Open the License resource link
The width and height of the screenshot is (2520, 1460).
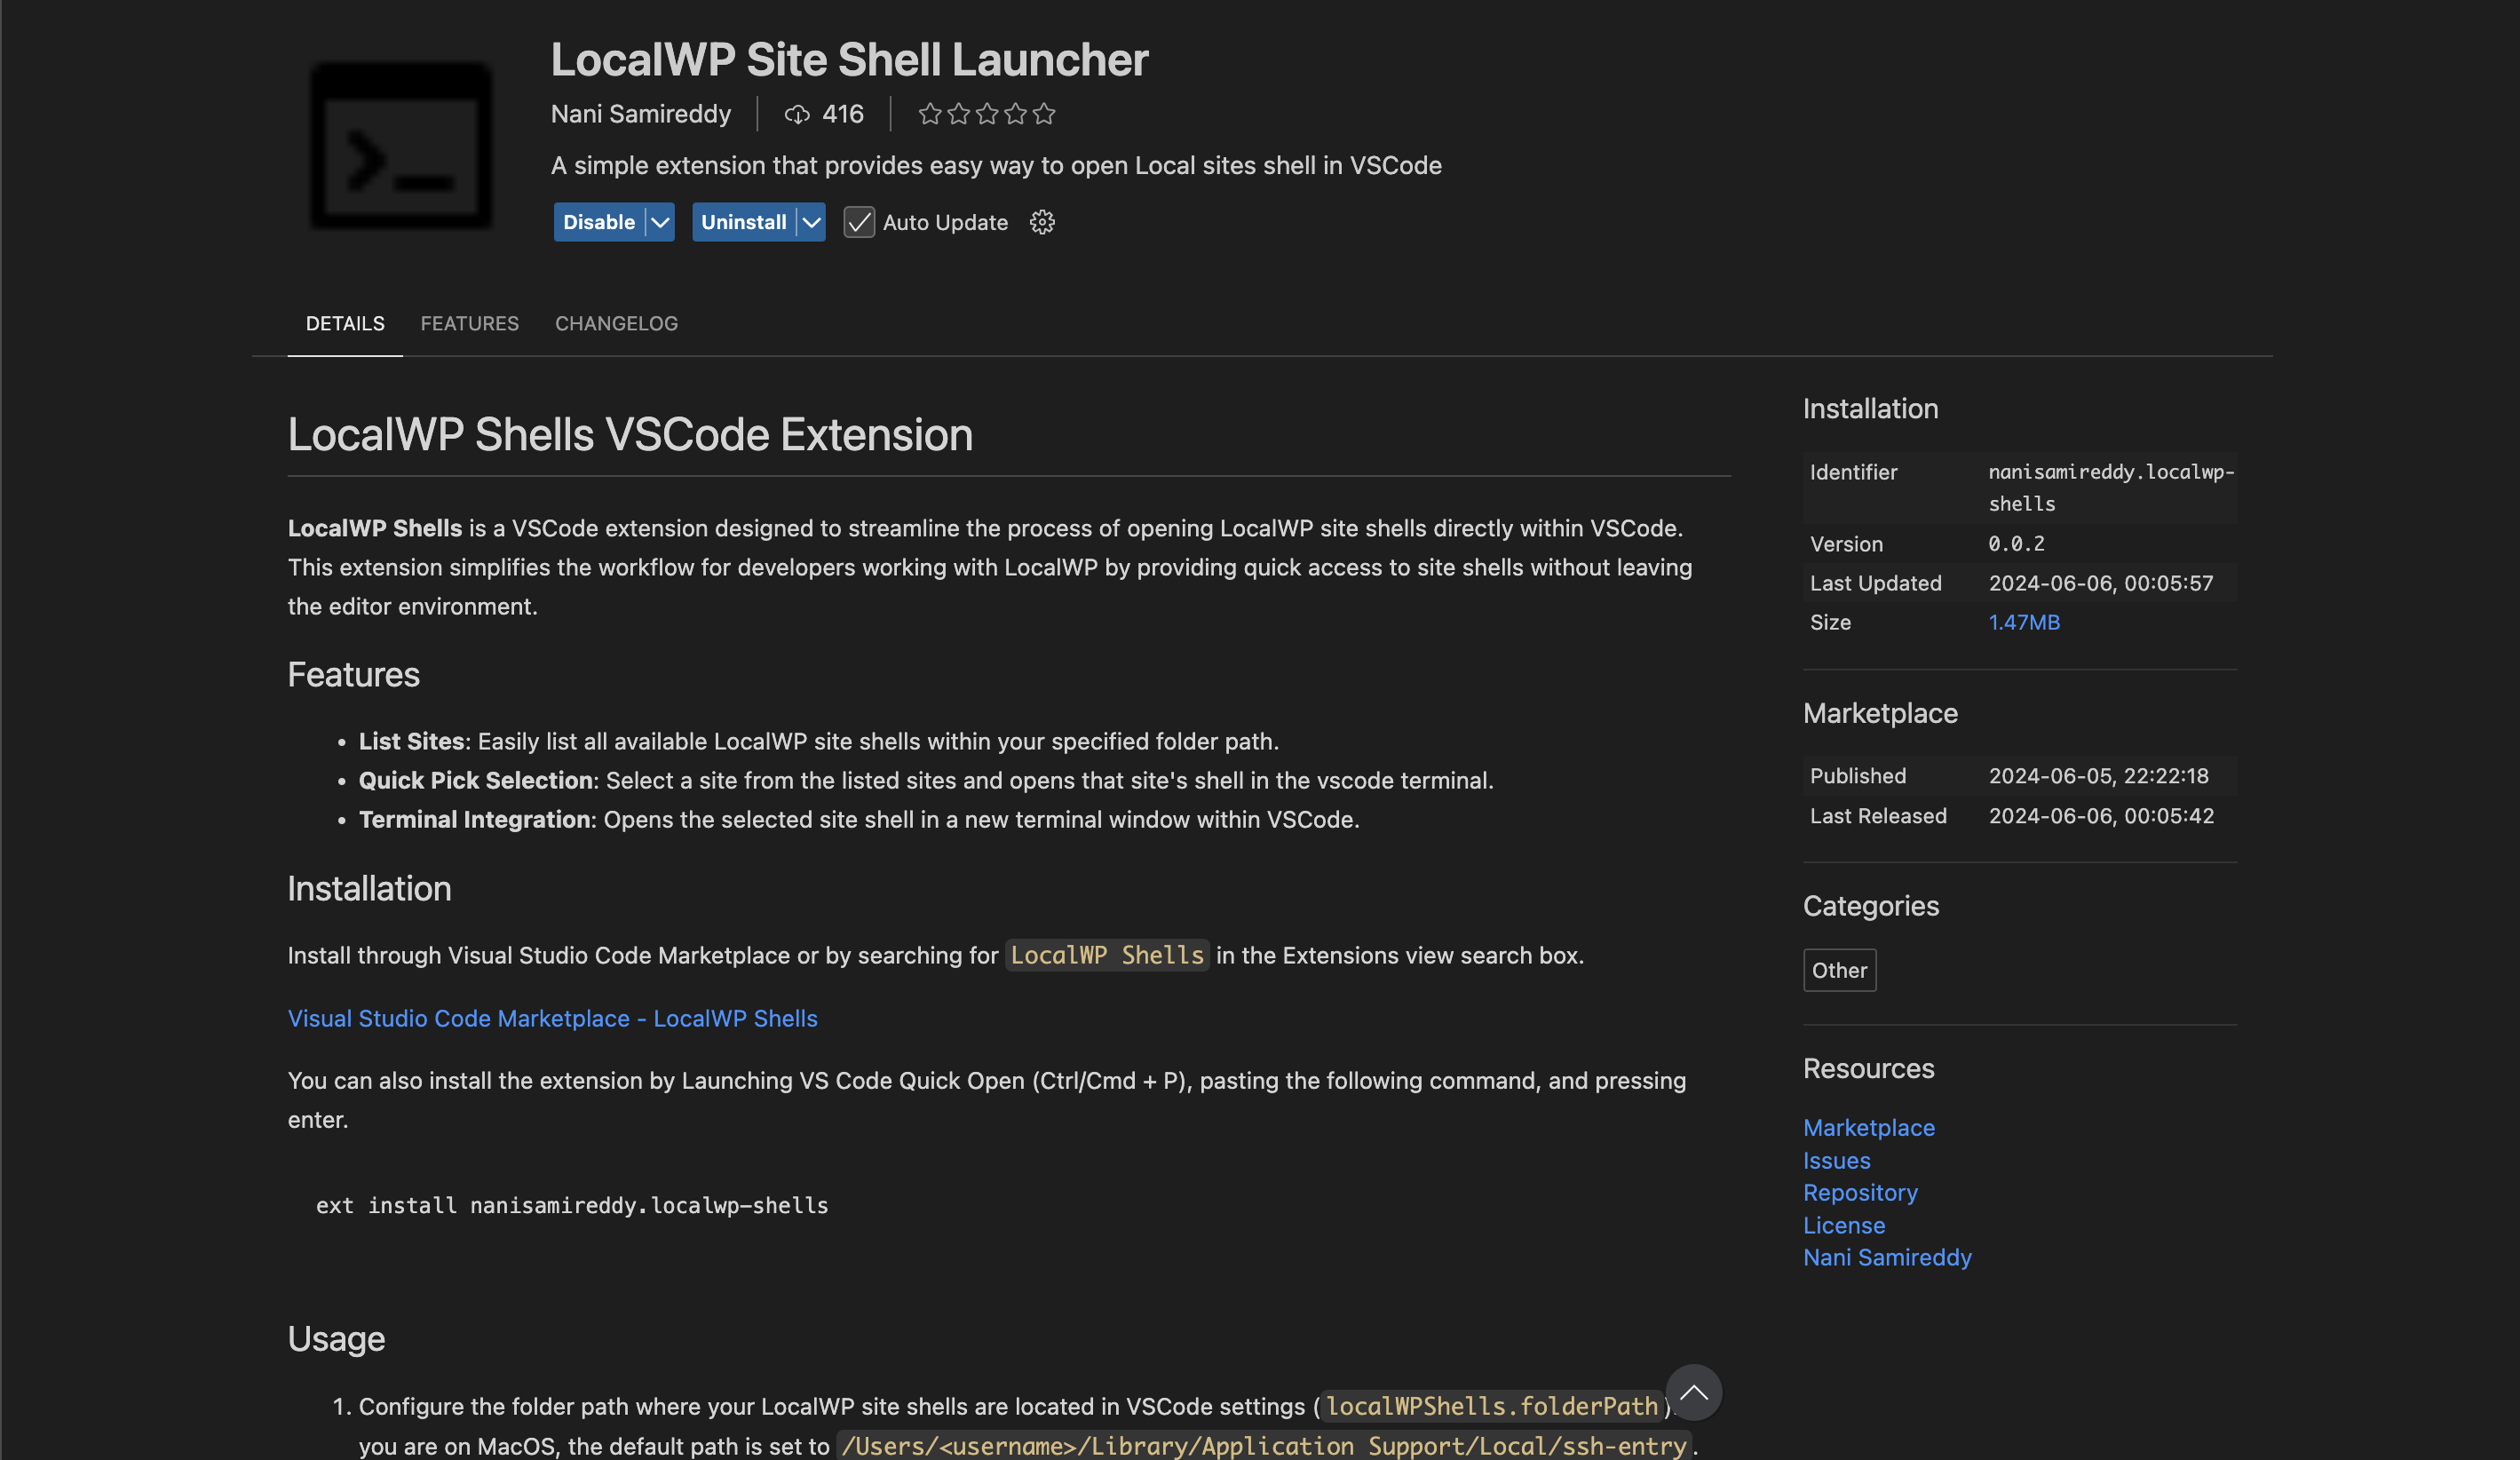click(1844, 1225)
